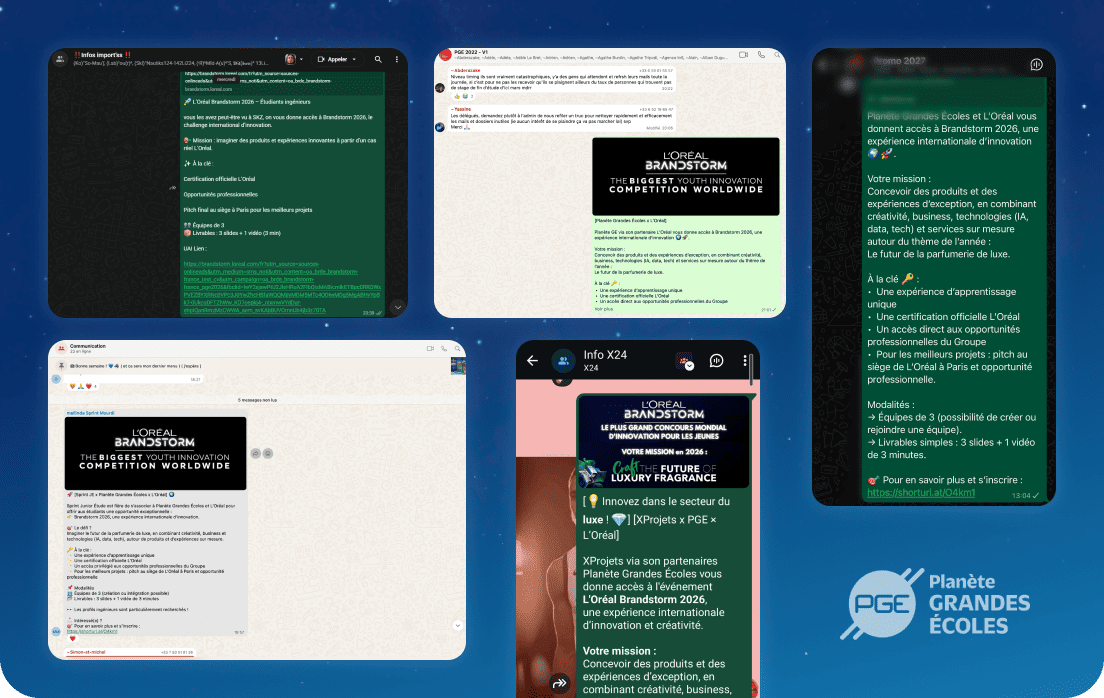The image size is (1104, 698).
Task: Open PGE 2022 - V1 group avatar
Action: coord(444,55)
